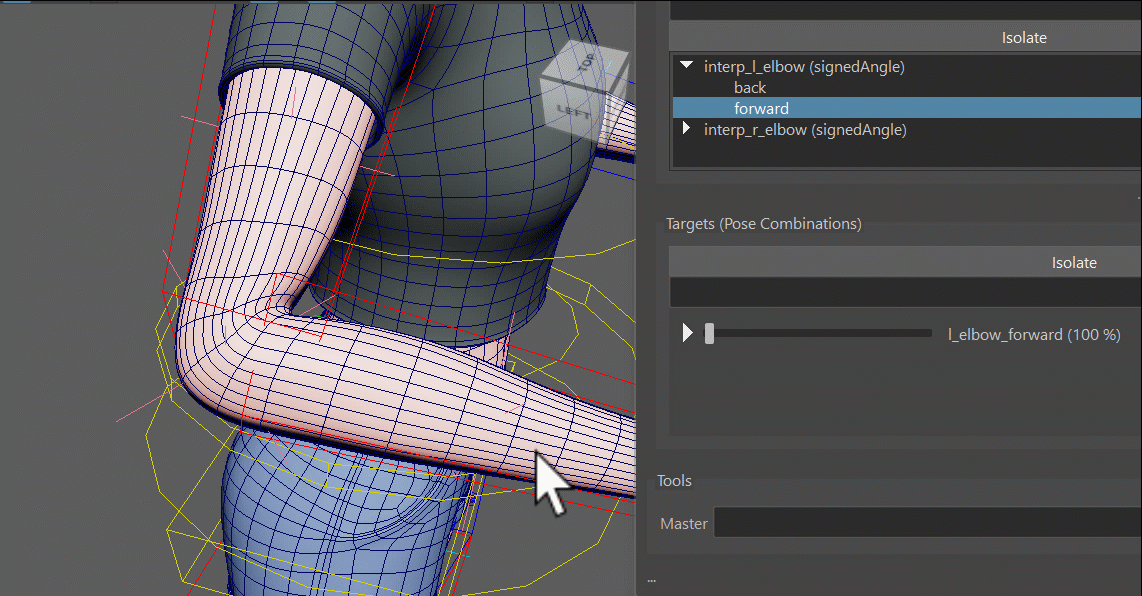Image resolution: width=1142 pixels, height=596 pixels.
Task: Select the forward pose
Action: coord(761,109)
